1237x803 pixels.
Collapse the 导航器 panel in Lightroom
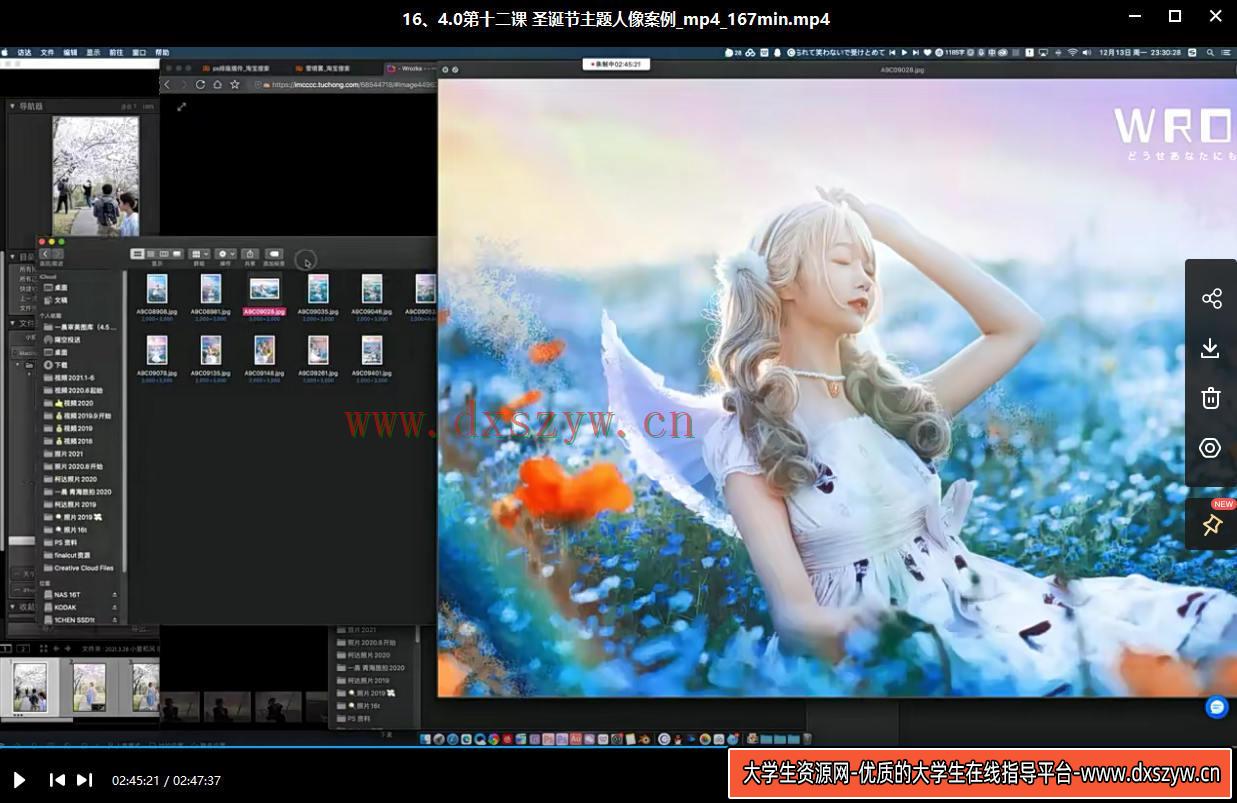(13, 106)
